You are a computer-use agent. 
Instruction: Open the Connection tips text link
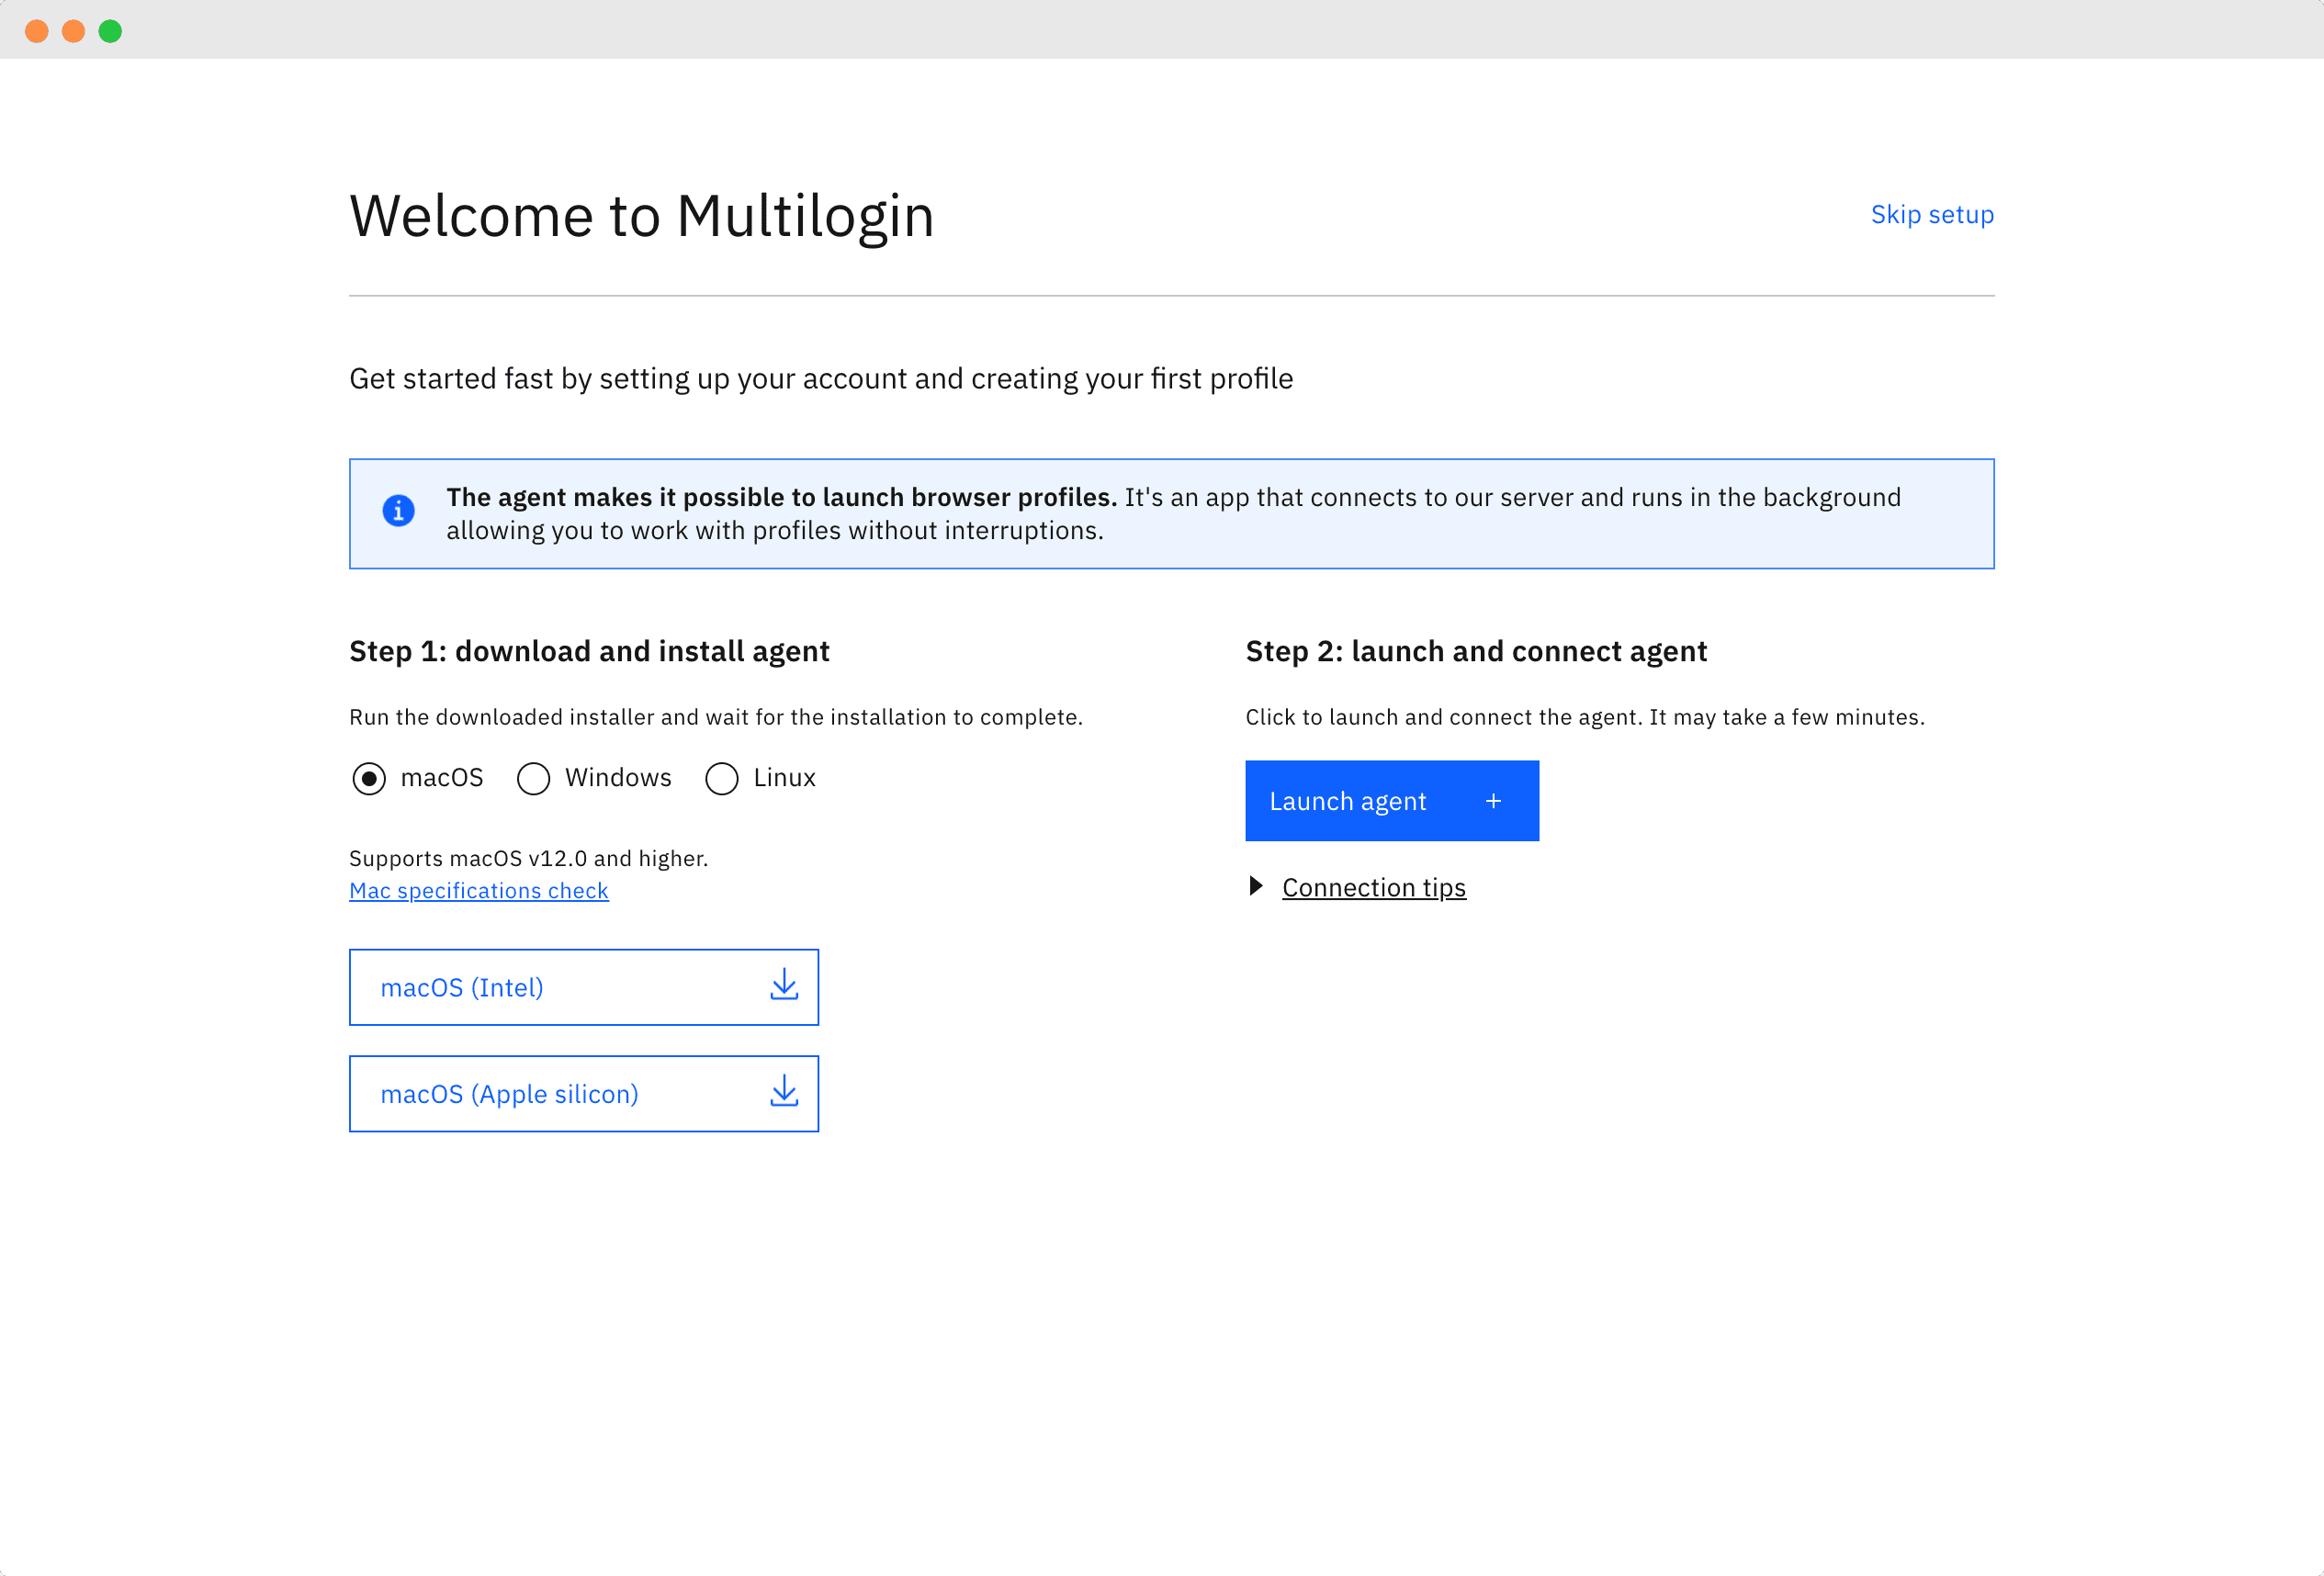coord(1374,887)
